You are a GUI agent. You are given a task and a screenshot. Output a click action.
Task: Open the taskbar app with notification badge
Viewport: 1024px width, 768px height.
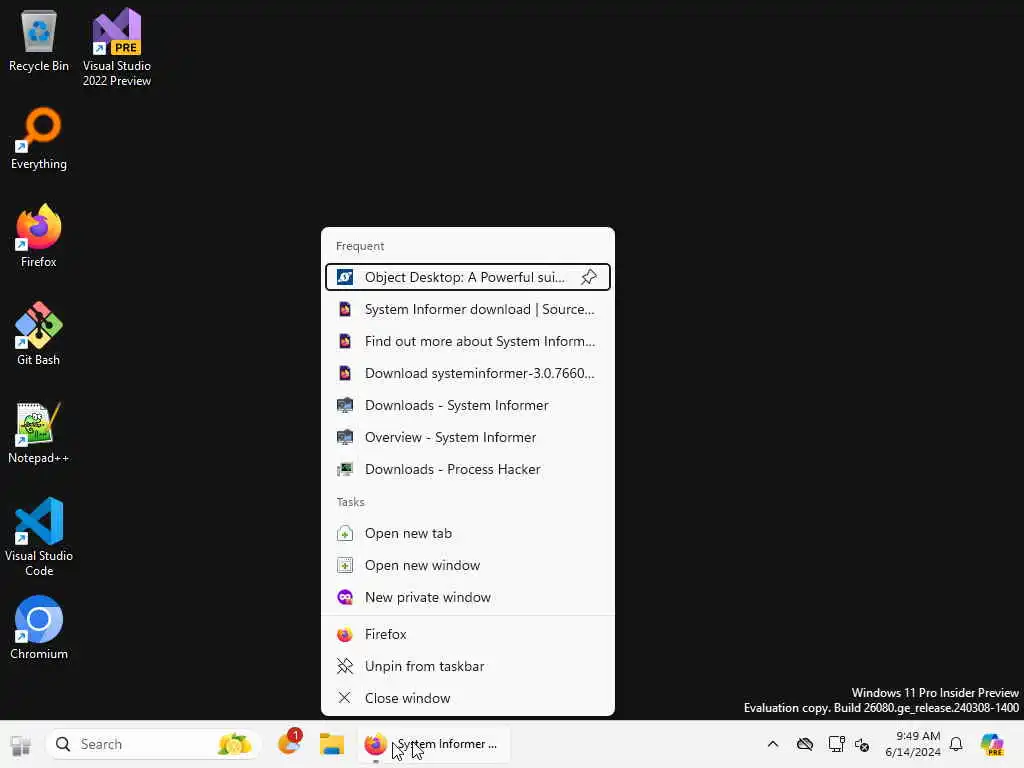click(289, 743)
